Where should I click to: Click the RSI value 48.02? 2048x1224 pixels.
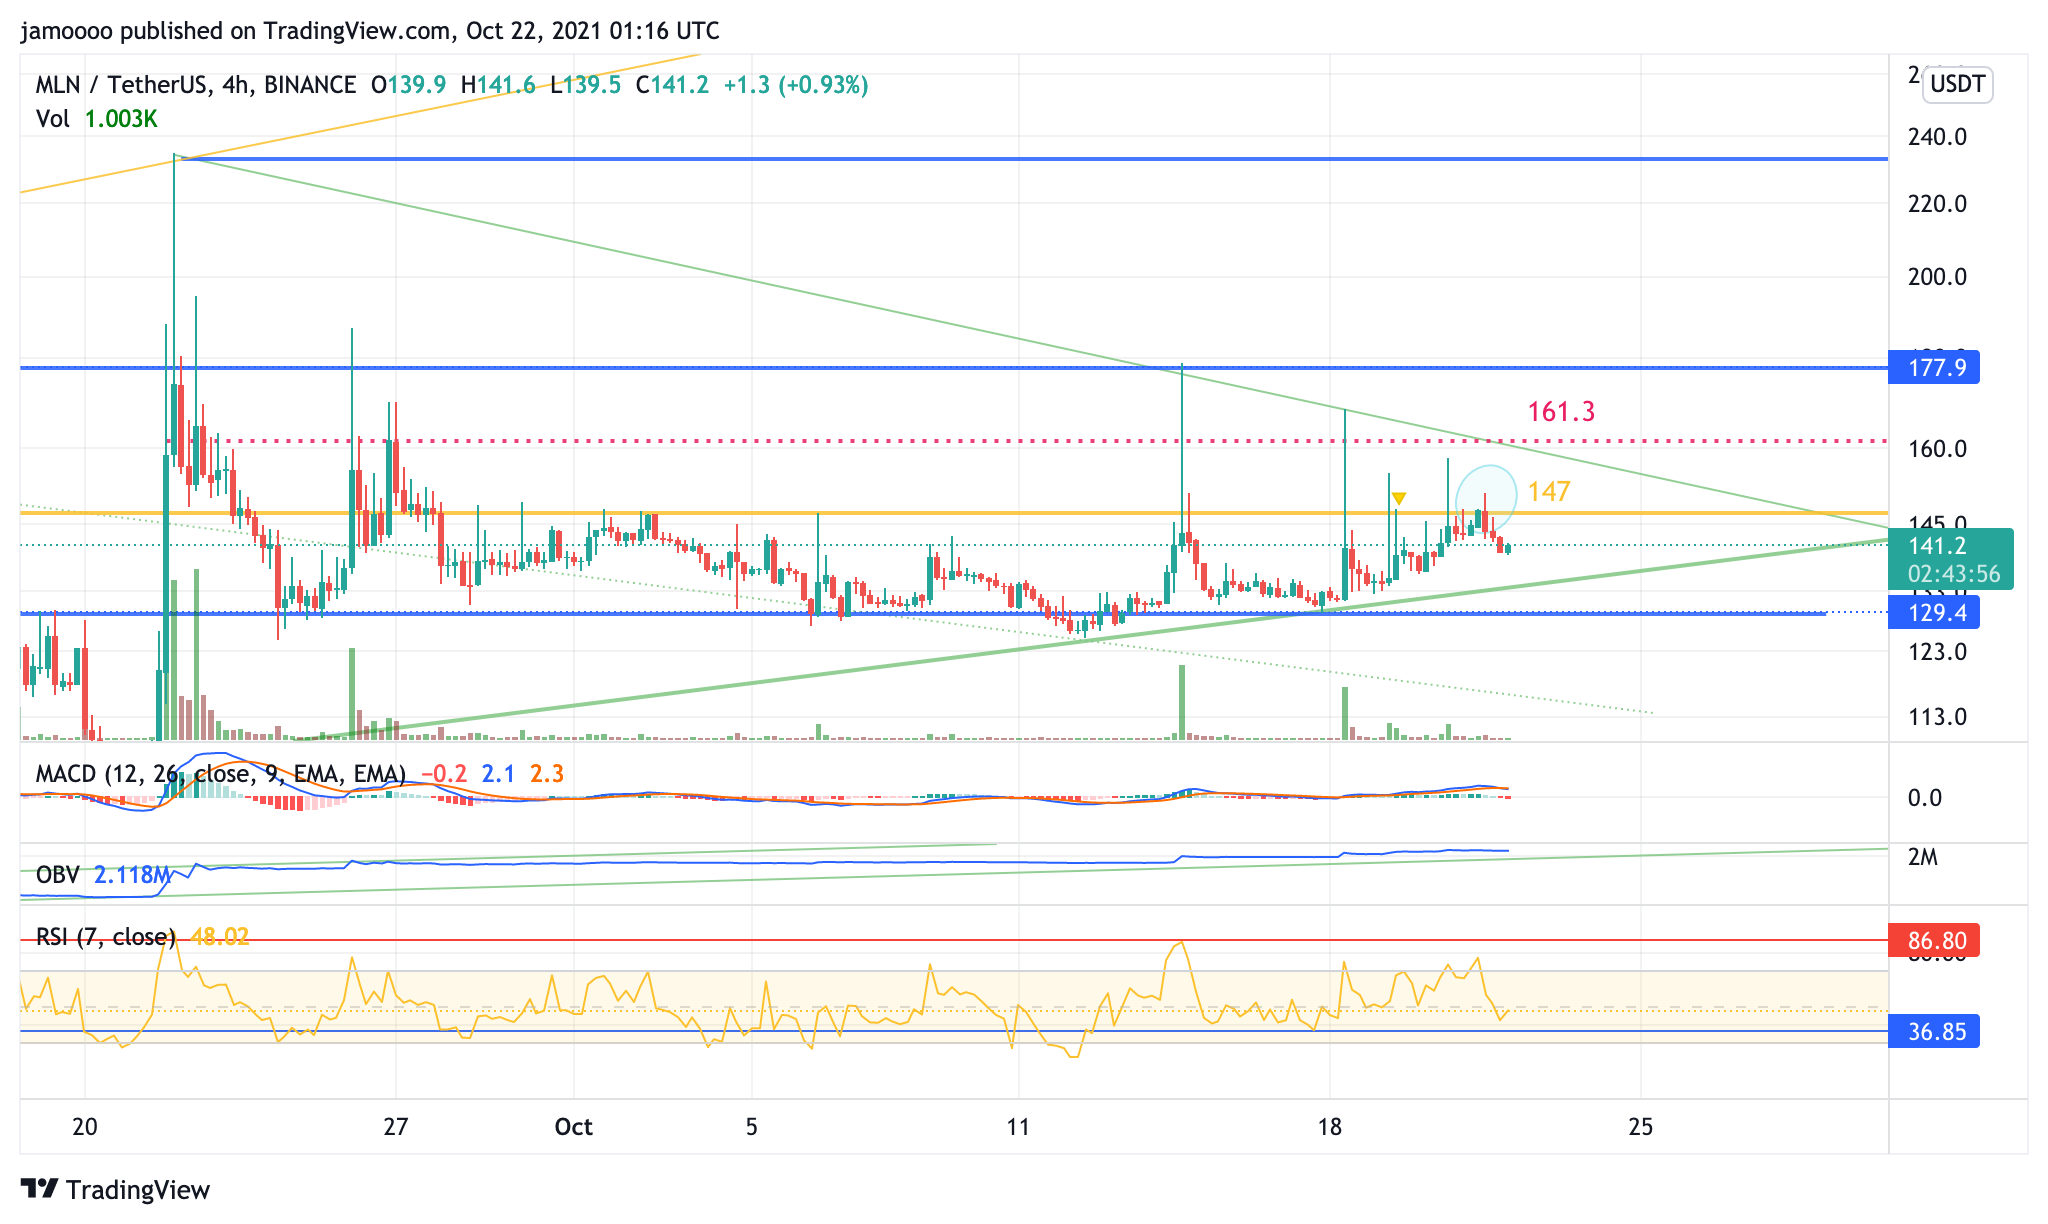219,937
